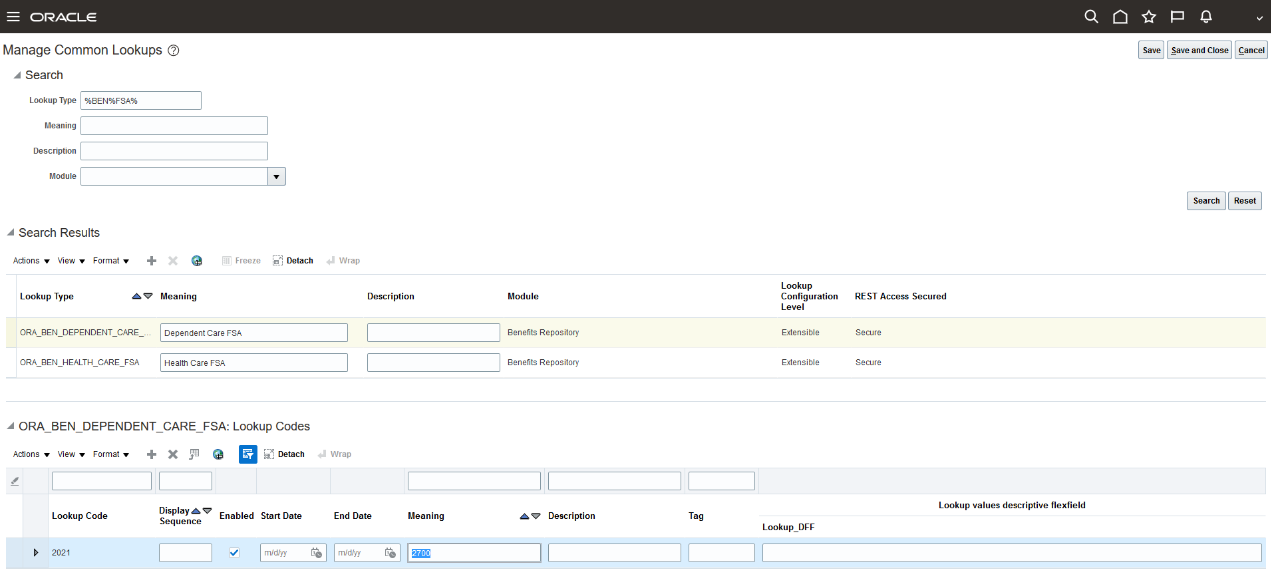Collapse the Search section
This screenshot has height=576, width=1271.
17,76
